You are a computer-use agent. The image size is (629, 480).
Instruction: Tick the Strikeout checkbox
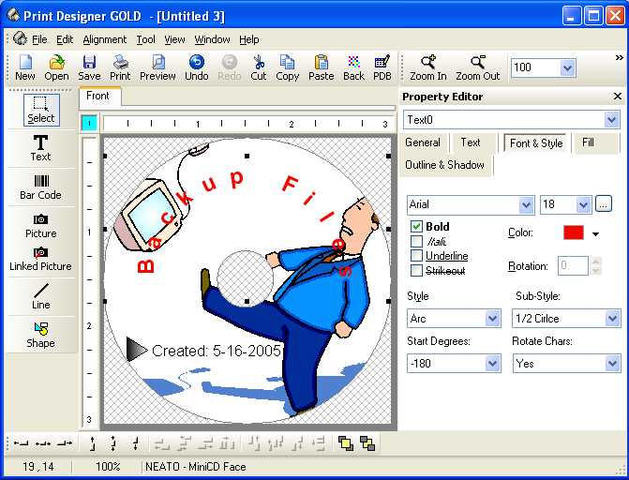[417, 271]
